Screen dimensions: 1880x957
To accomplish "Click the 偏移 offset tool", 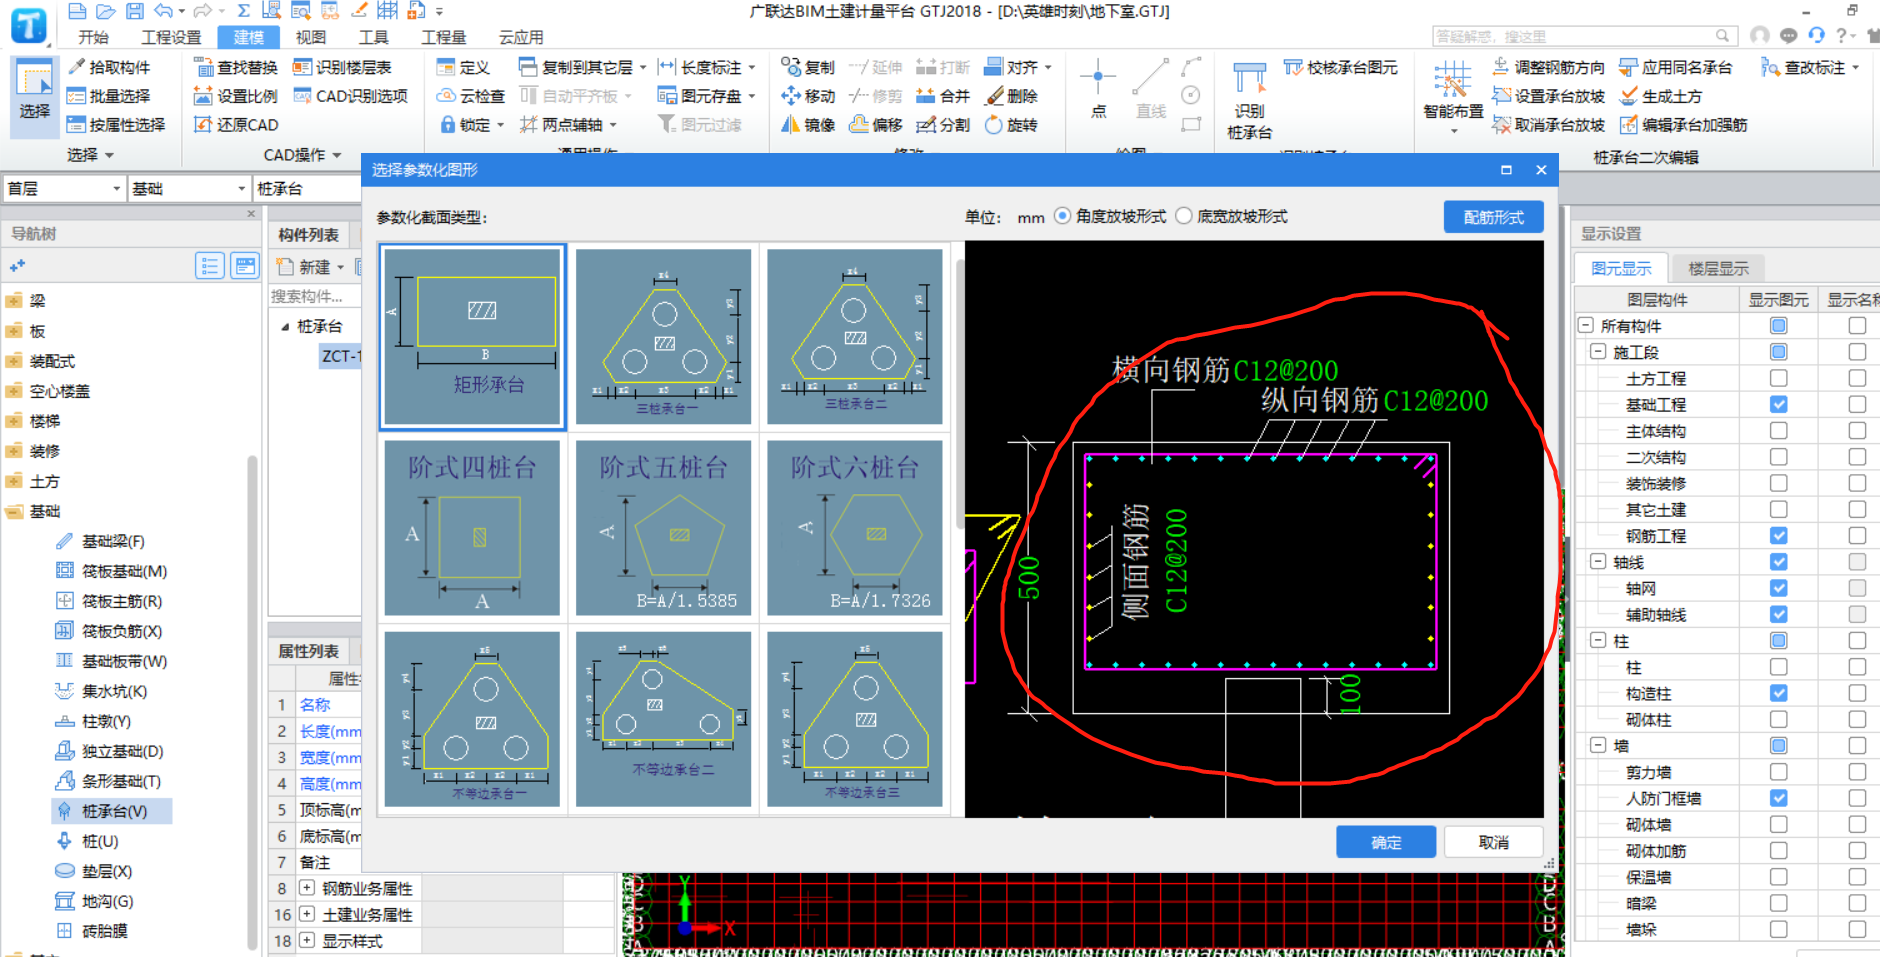I will point(875,125).
